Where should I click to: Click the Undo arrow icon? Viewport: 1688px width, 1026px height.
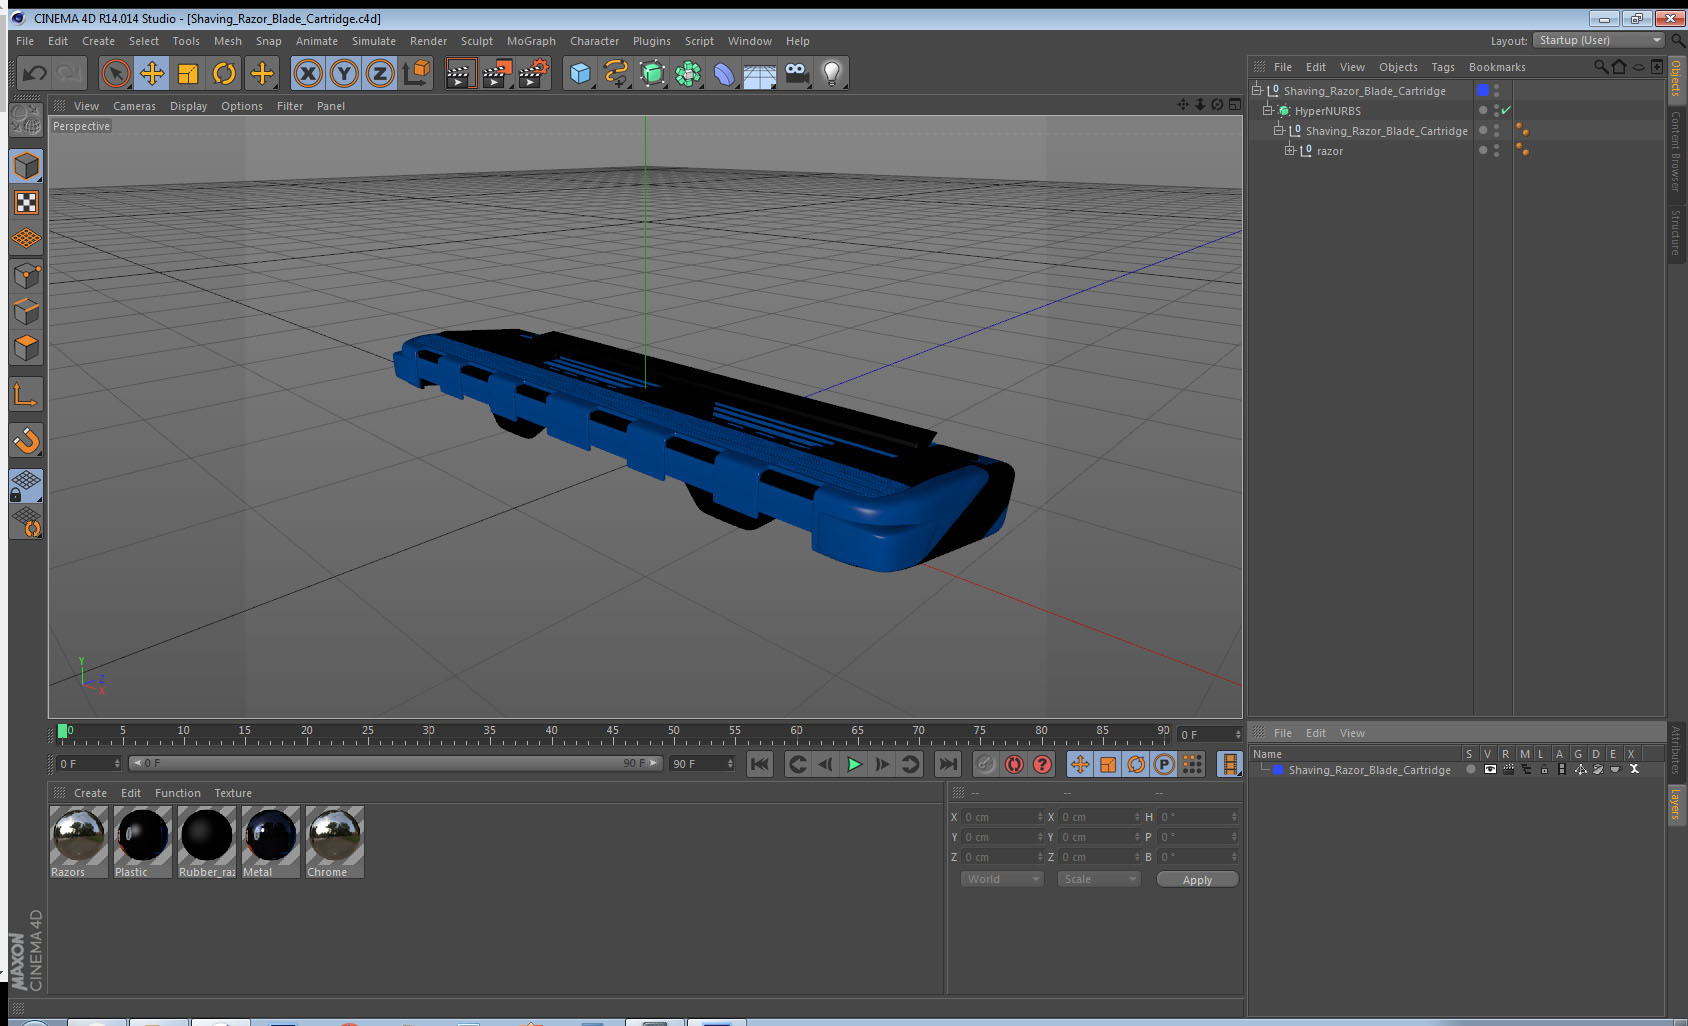pyautogui.click(x=35, y=73)
